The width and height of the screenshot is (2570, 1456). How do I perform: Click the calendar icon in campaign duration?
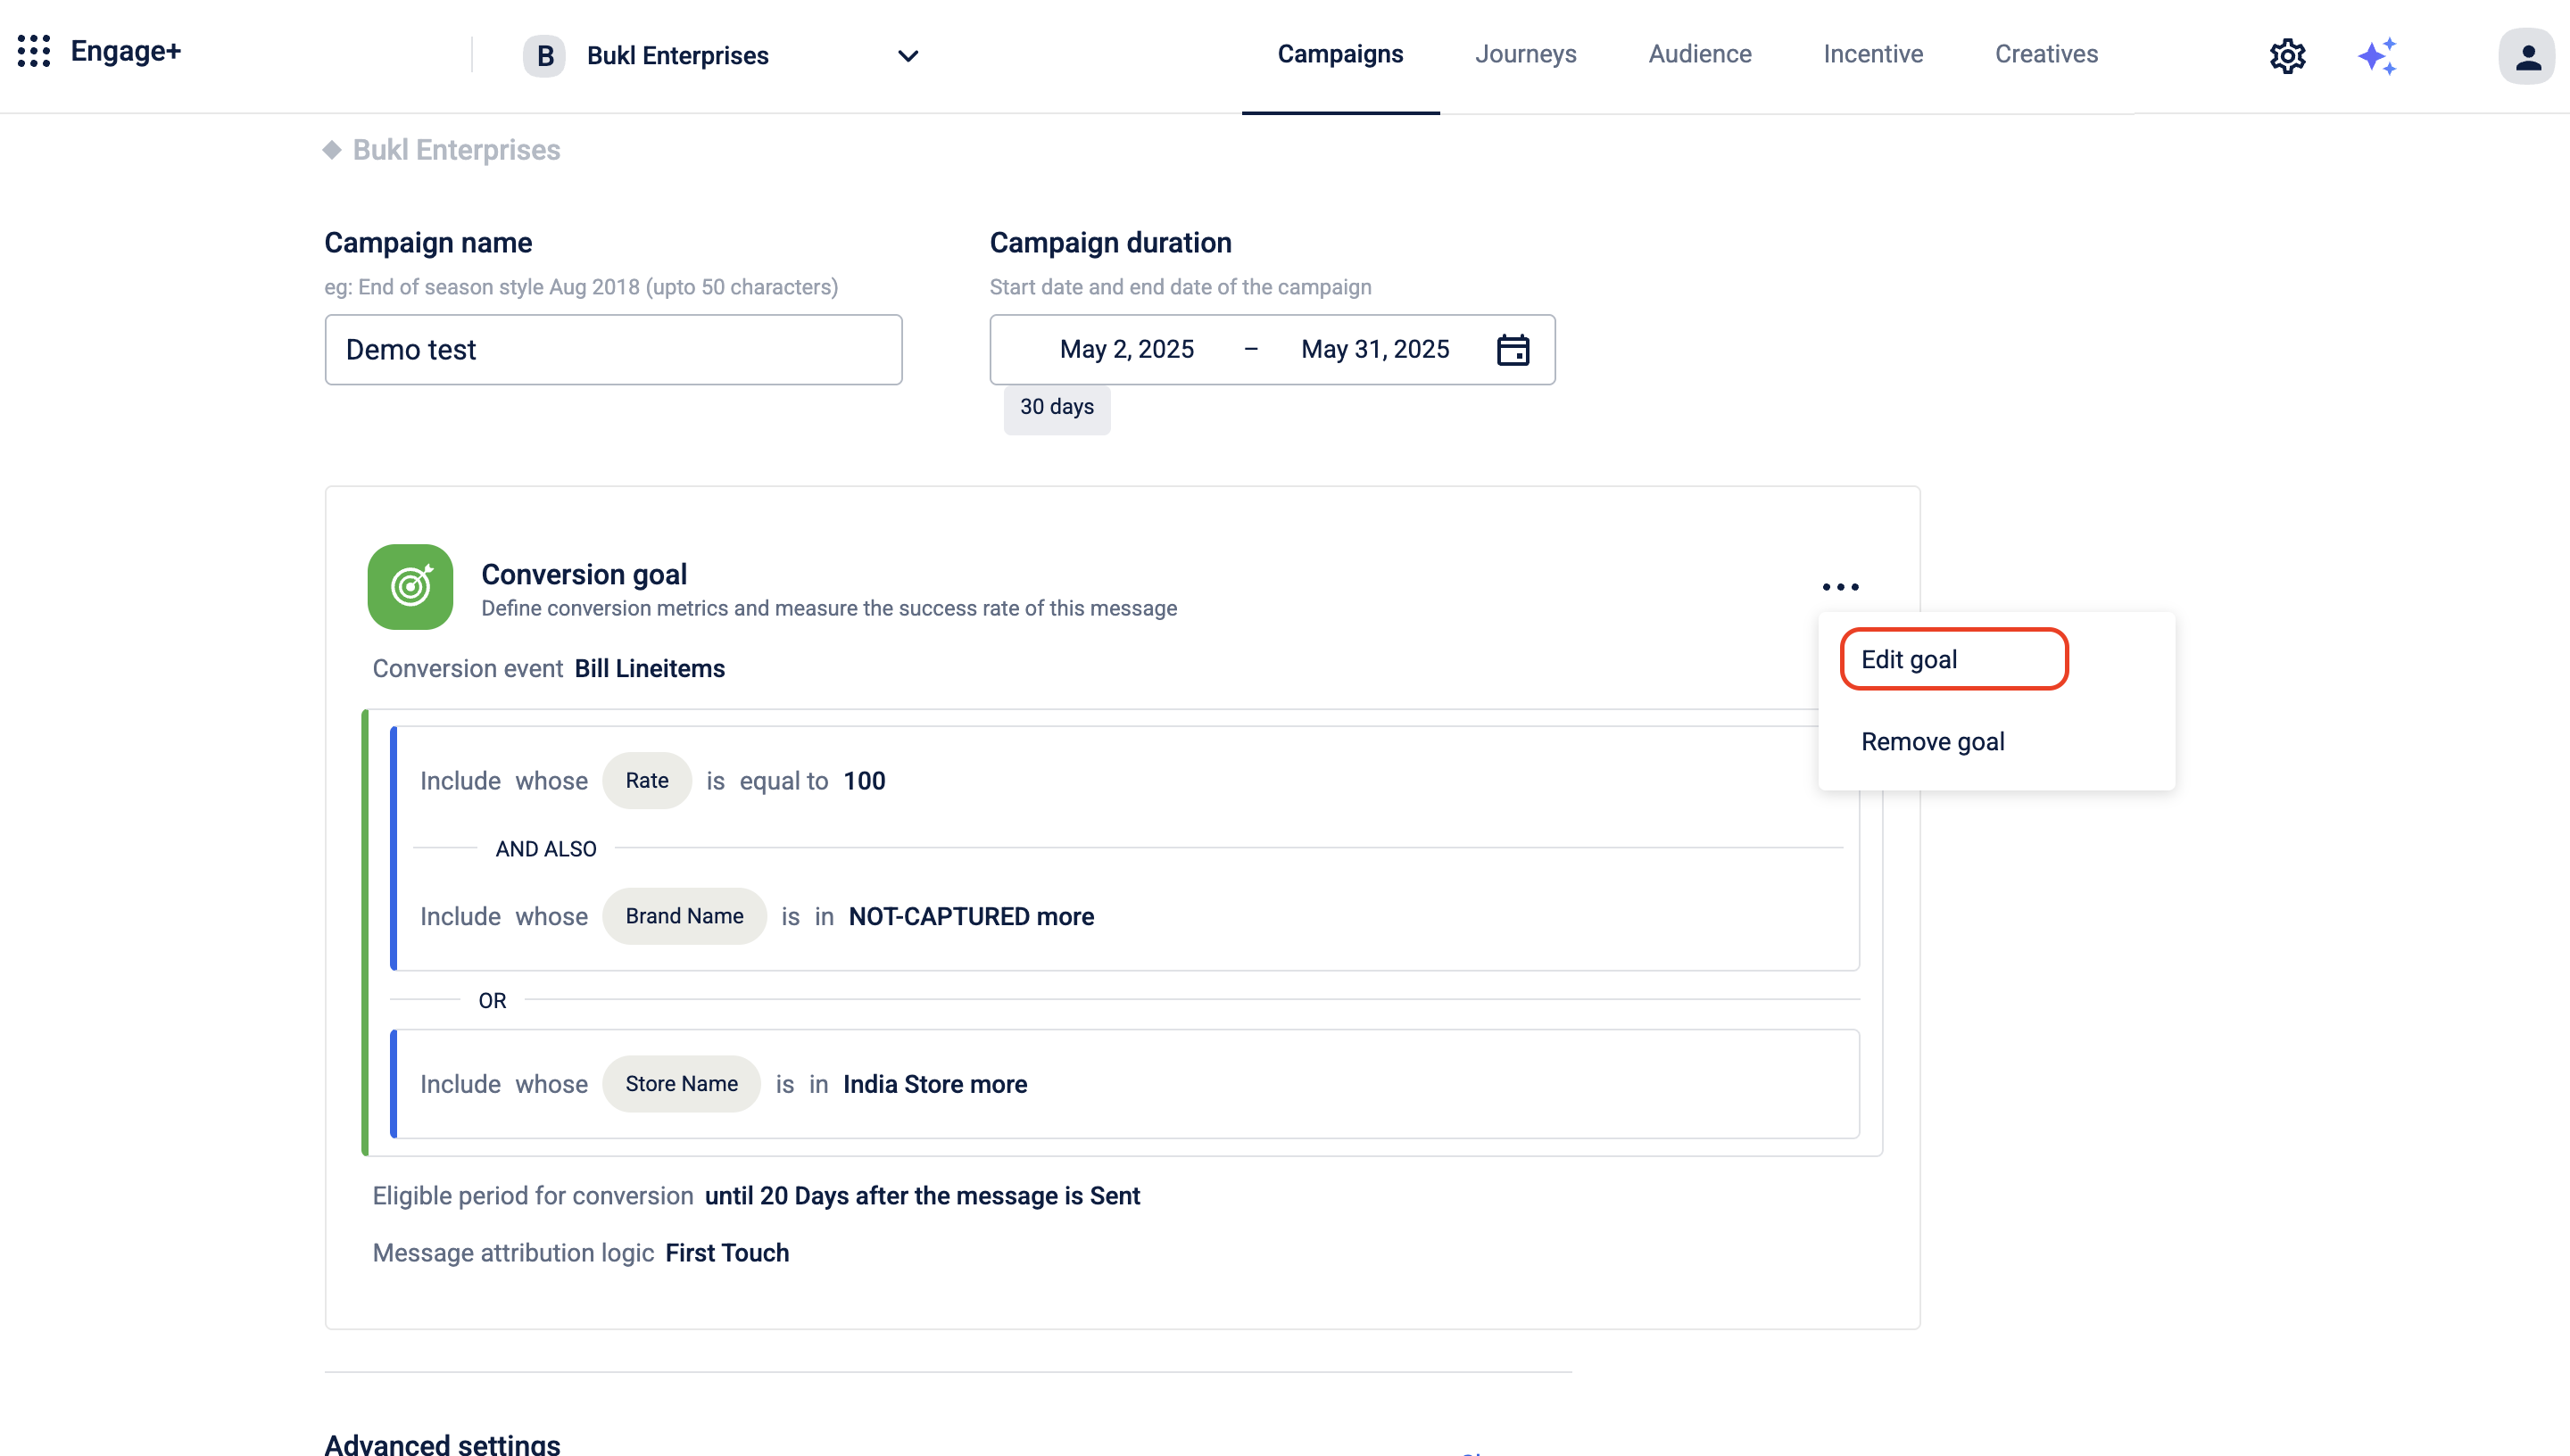pyautogui.click(x=1512, y=350)
